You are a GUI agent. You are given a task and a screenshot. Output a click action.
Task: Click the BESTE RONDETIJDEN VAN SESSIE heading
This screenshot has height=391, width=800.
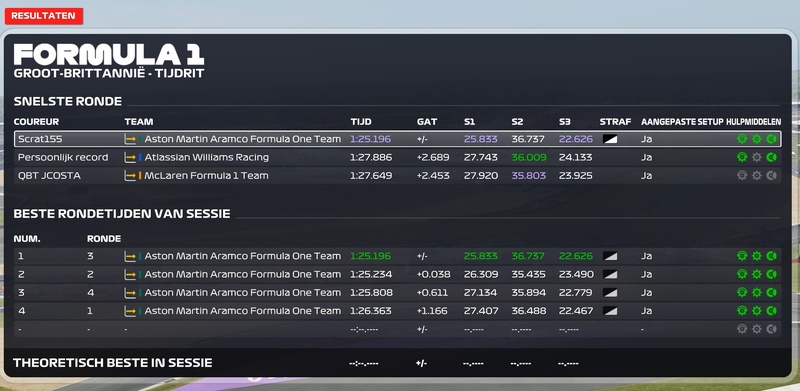[122, 213]
